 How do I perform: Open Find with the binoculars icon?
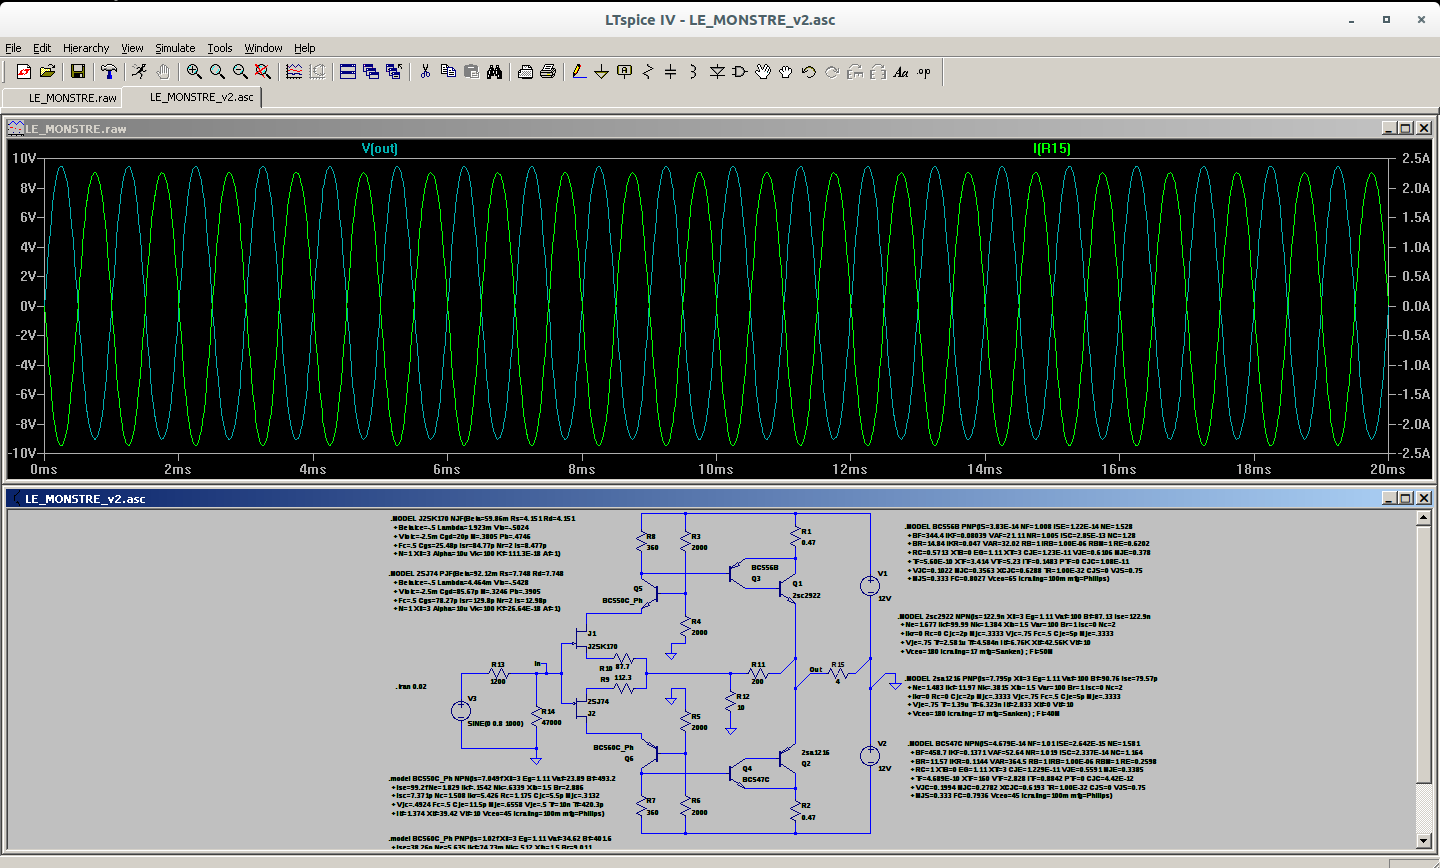[x=494, y=71]
